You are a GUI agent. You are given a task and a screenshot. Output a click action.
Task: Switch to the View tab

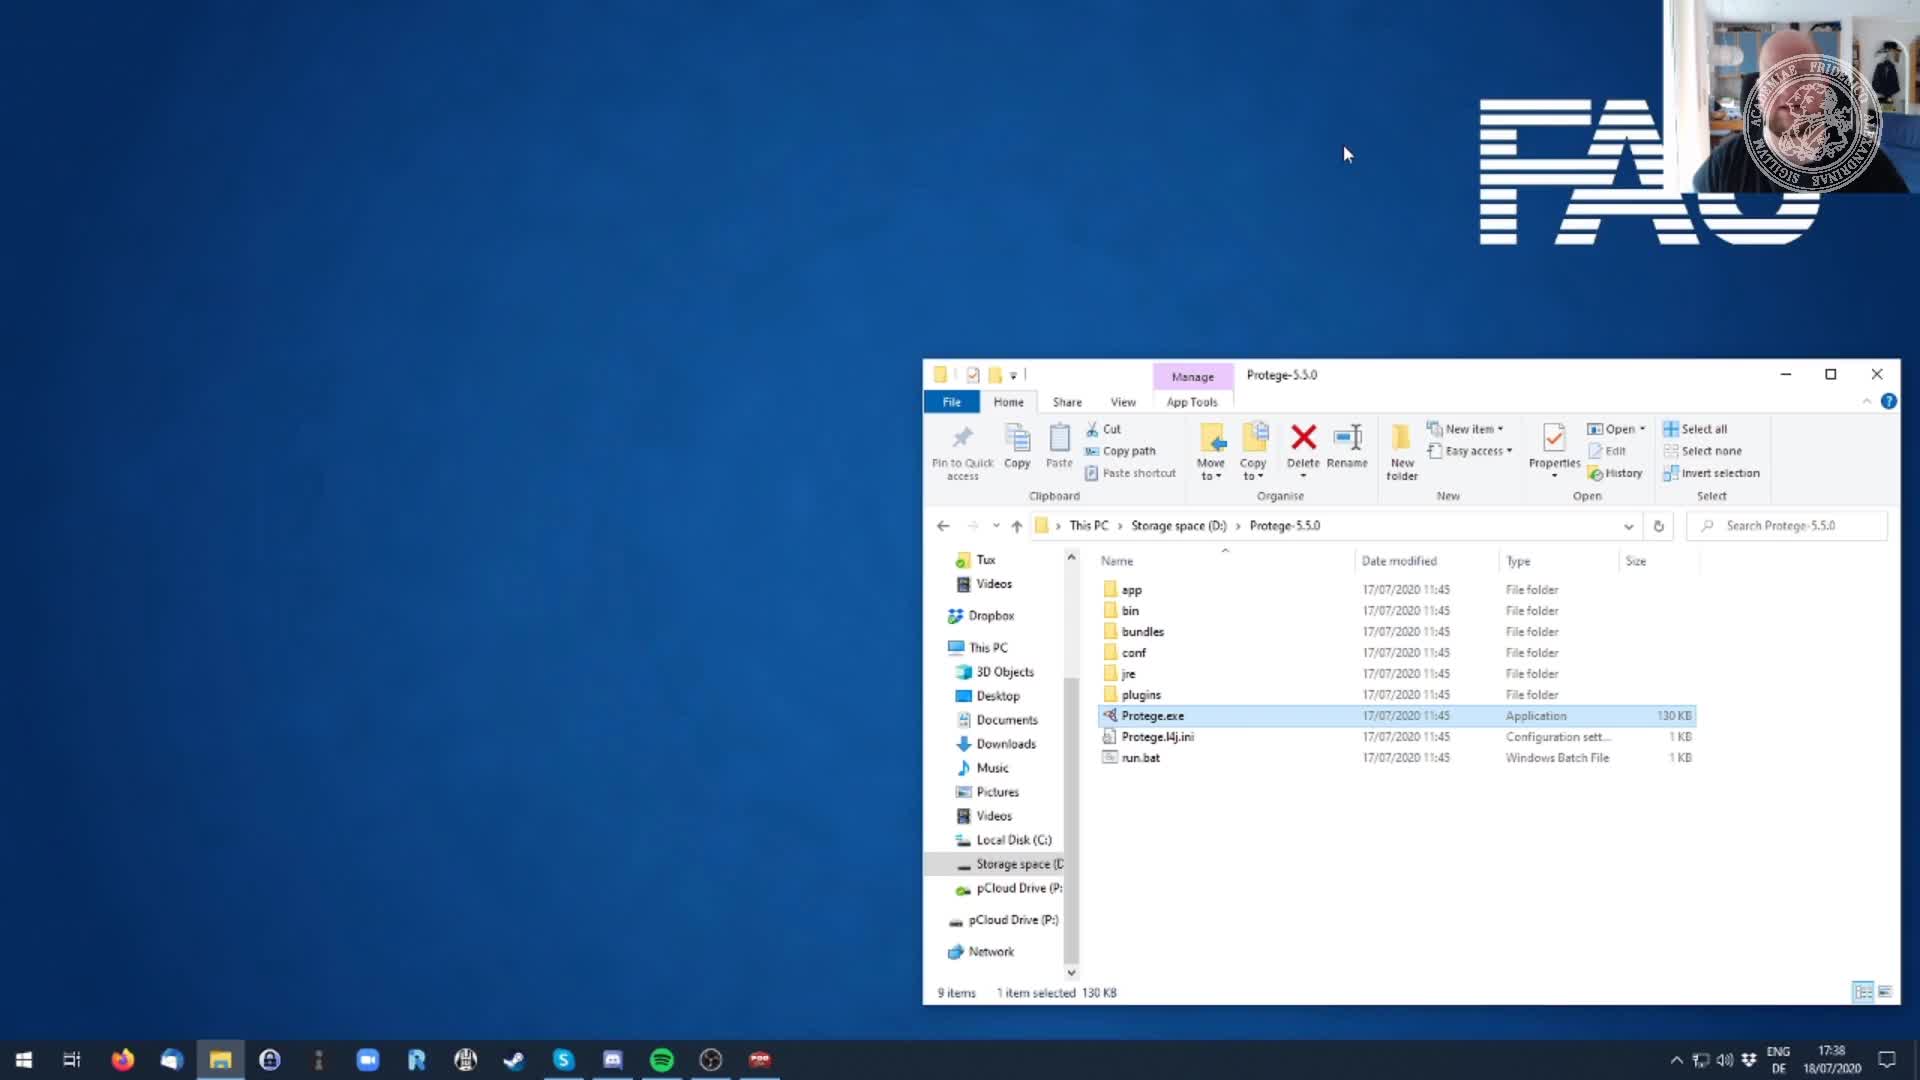point(1122,402)
